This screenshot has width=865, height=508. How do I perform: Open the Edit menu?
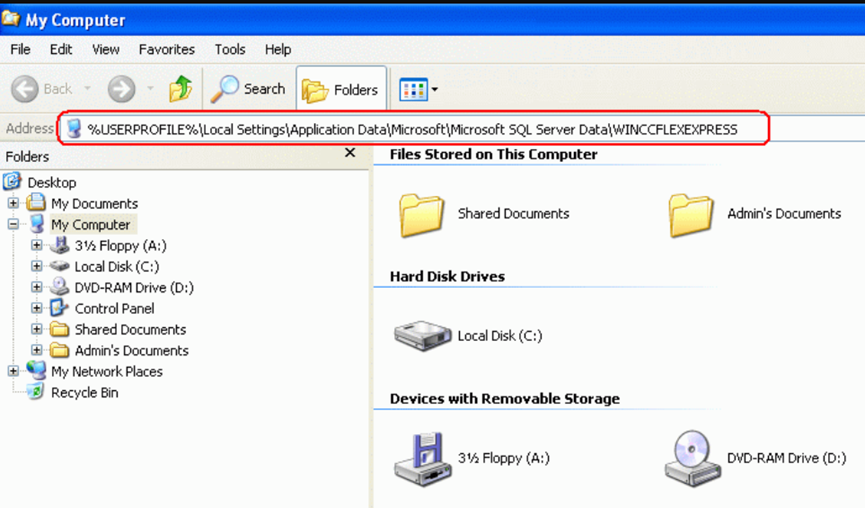[x=61, y=50]
